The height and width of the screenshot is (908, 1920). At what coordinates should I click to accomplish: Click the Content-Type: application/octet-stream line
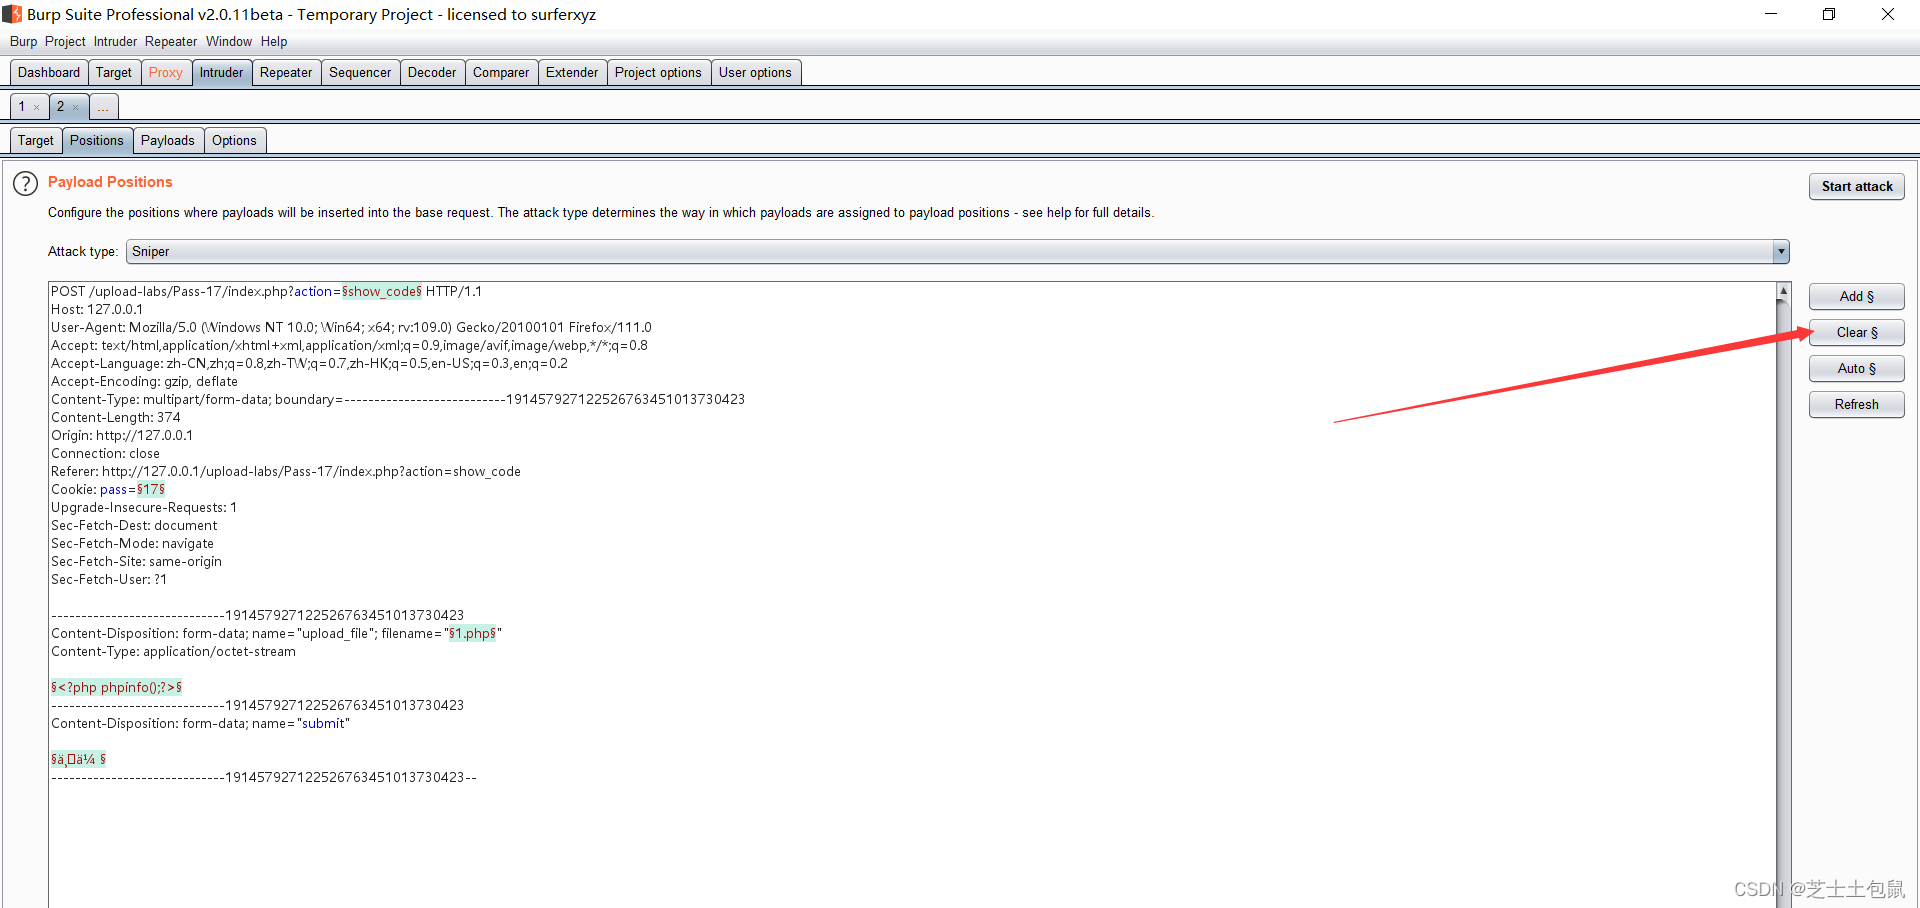(173, 651)
